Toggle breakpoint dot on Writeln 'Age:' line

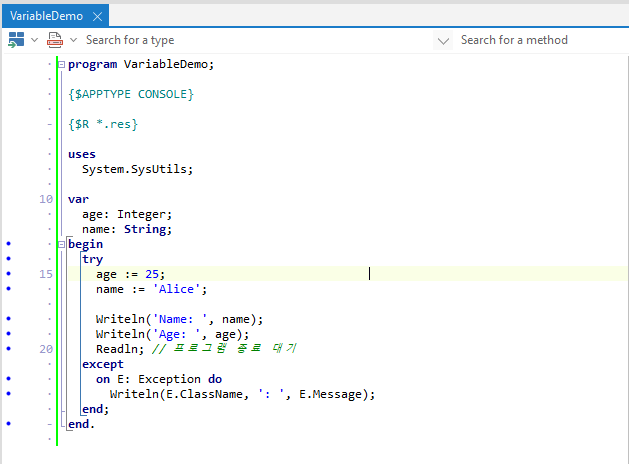coord(9,334)
